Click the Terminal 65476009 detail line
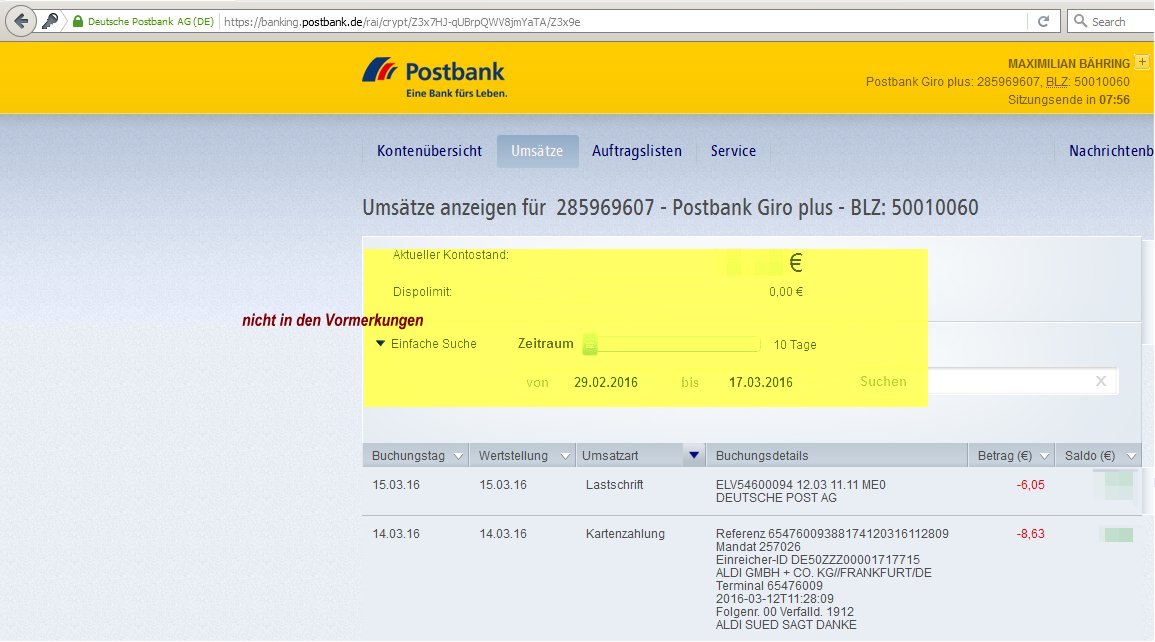Screen dimensions: 1155x642 tap(769, 586)
